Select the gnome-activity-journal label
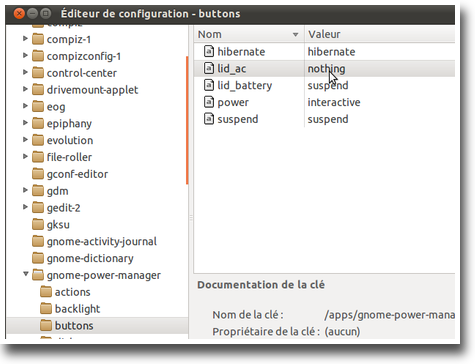 pos(102,241)
